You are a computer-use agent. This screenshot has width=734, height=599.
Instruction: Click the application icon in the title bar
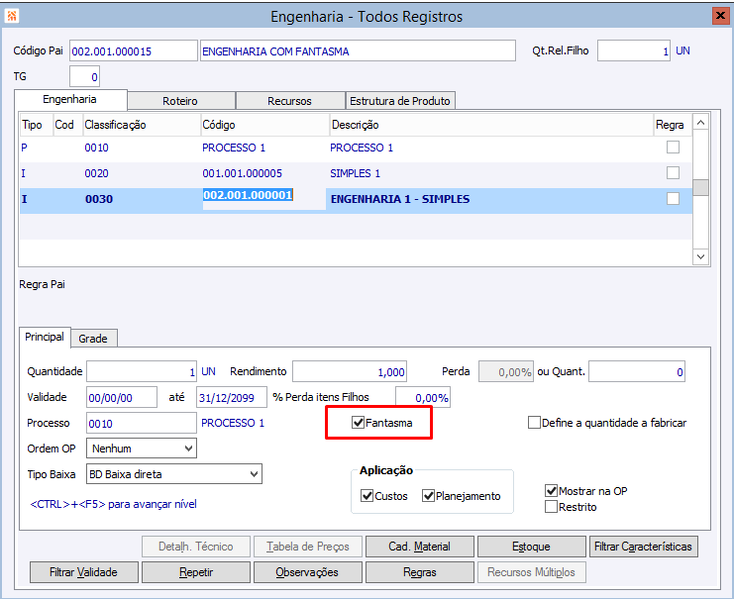11,16
